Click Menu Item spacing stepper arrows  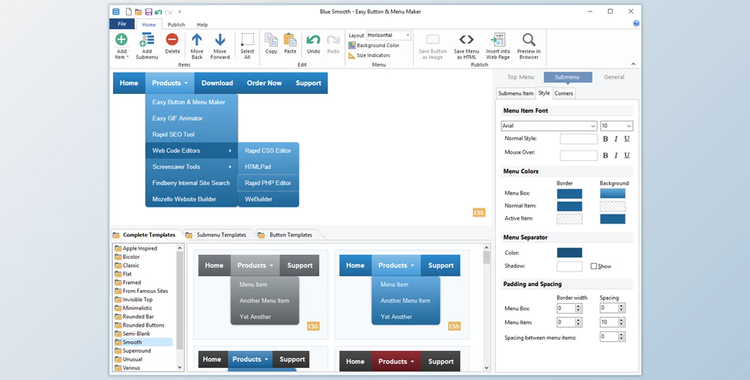click(621, 323)
